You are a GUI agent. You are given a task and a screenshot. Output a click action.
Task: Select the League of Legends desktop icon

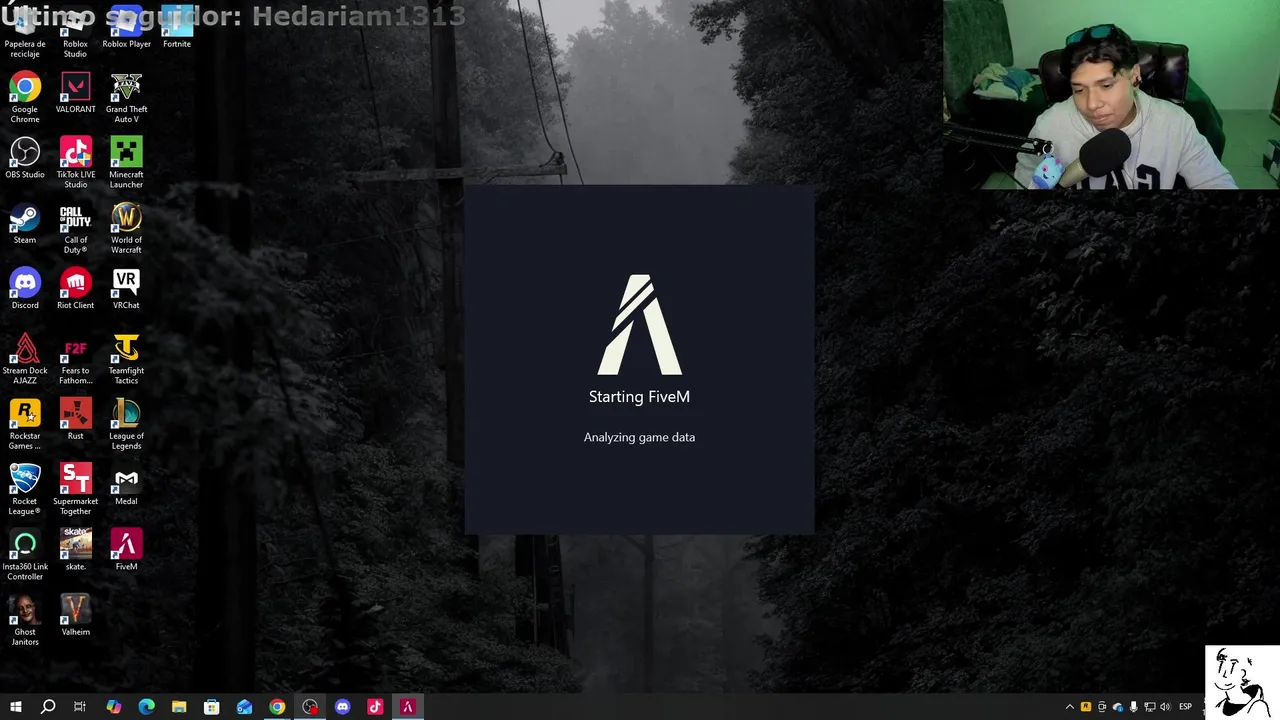click(x=126, y=424)
